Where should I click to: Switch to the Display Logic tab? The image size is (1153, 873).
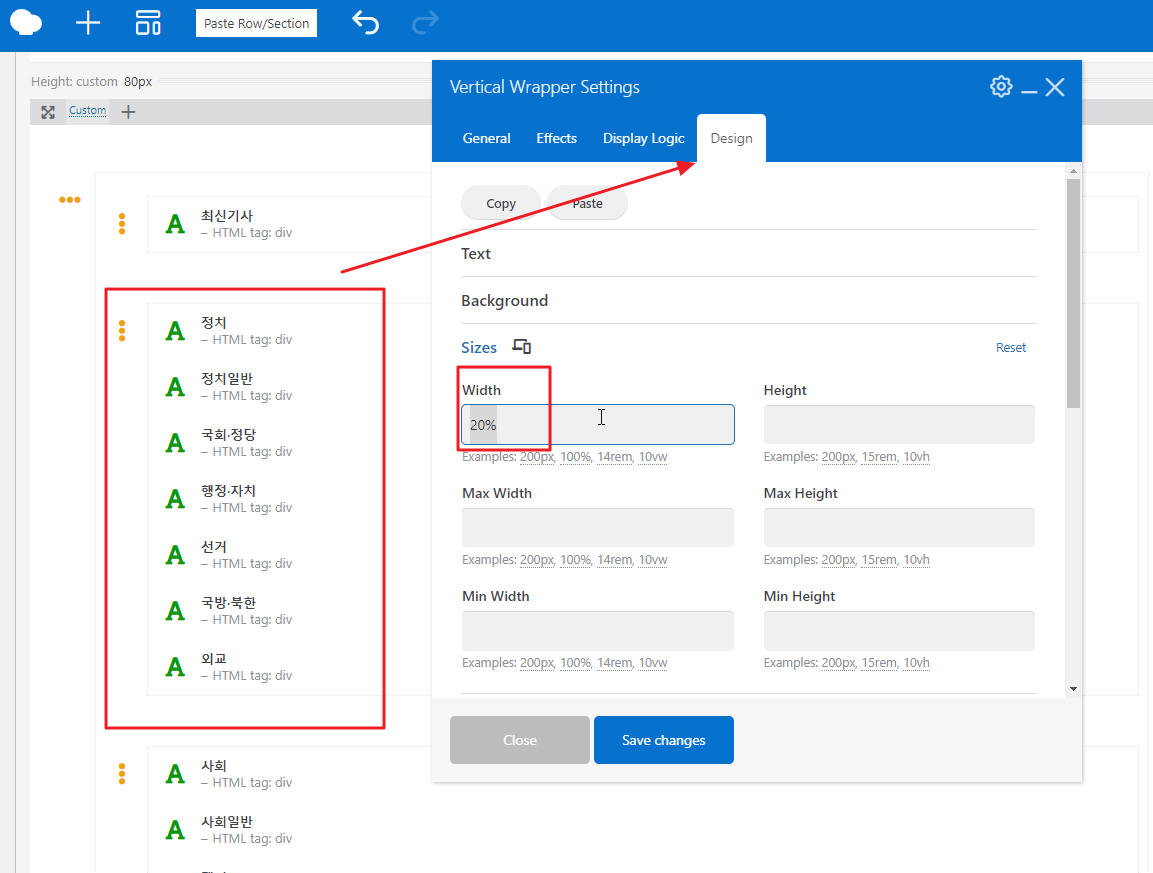tap(643, 138)
